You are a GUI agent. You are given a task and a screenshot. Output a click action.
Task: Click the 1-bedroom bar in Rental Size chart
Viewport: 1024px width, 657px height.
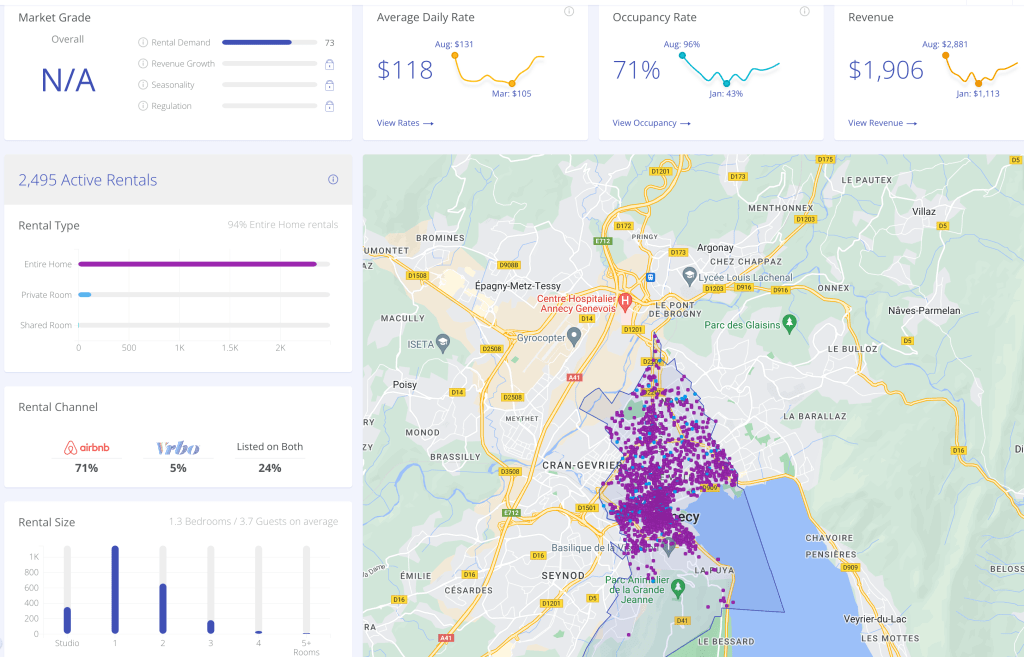115,590
